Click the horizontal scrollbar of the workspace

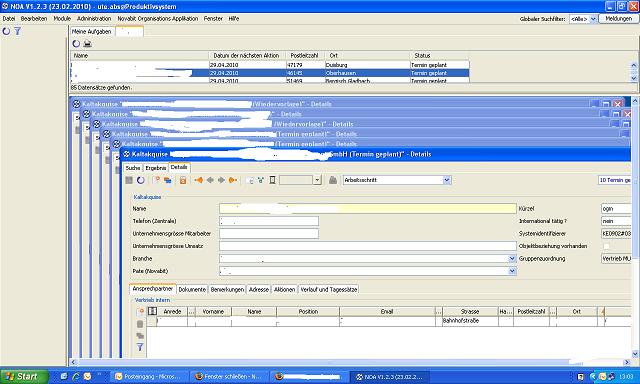tap(350, 362)
